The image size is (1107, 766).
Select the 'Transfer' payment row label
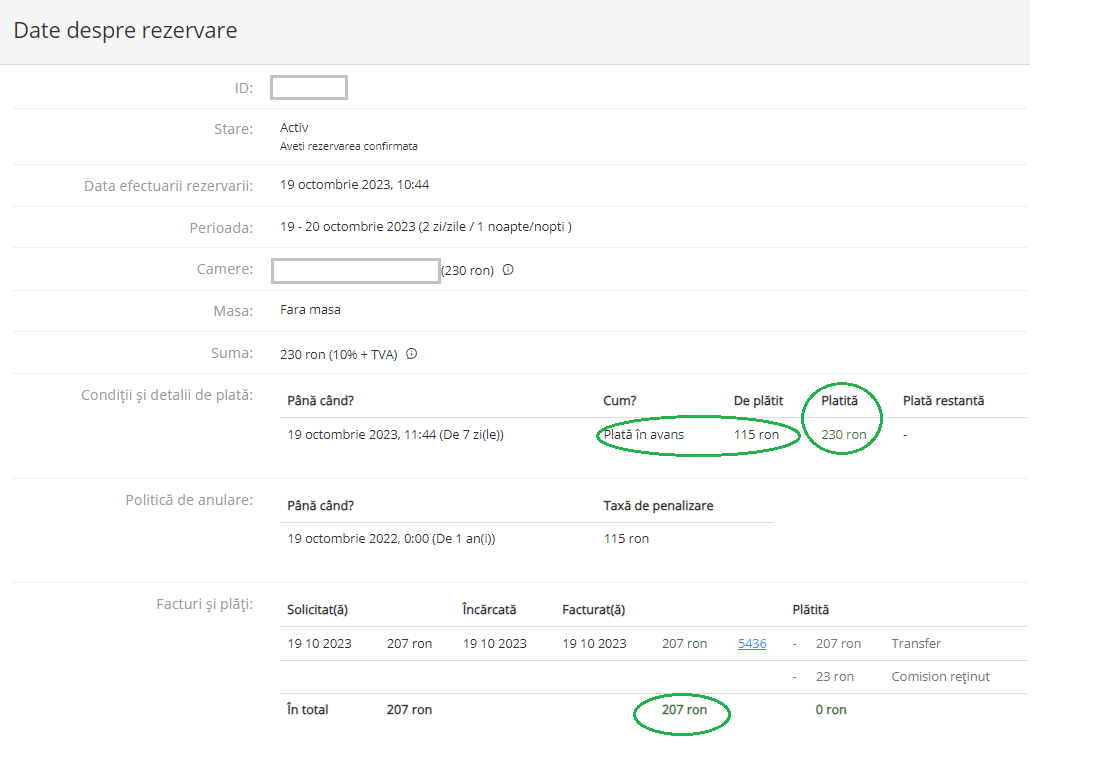[x=915, y=644]
